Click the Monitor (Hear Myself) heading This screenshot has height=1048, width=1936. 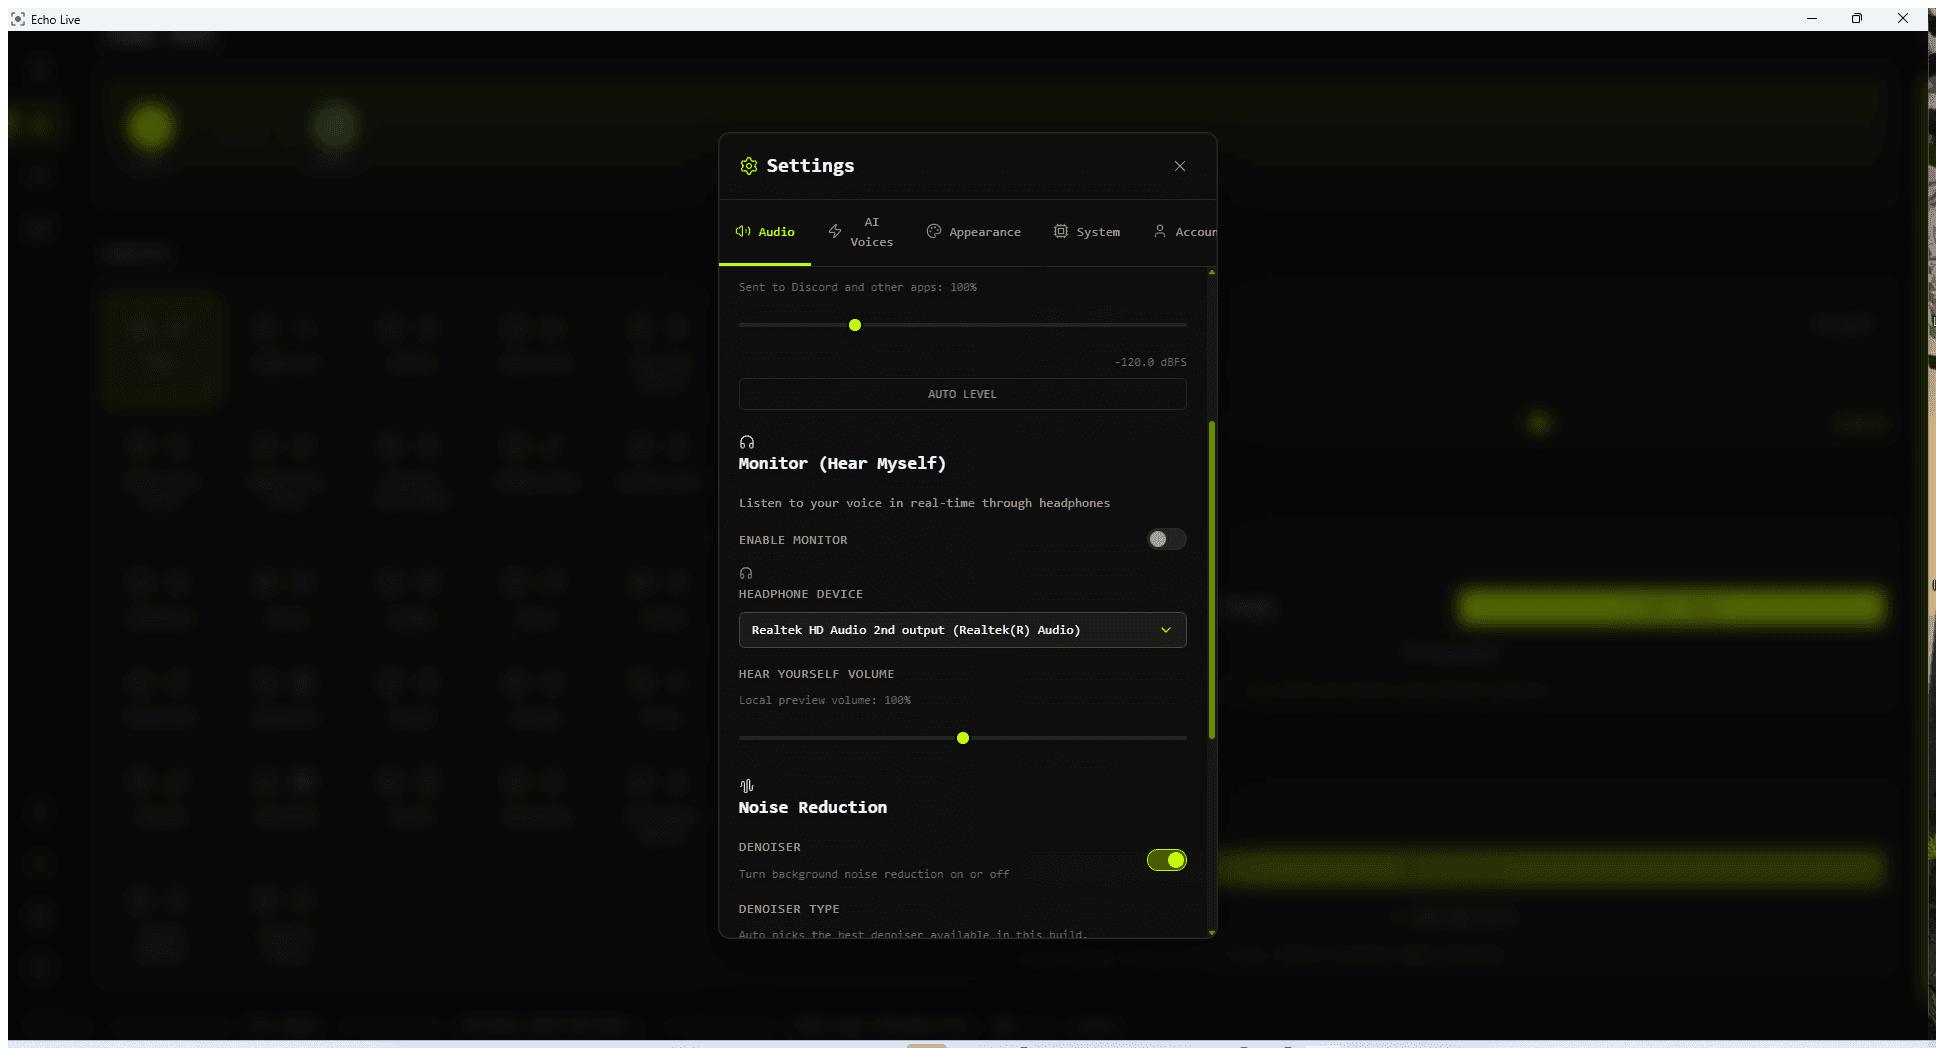[x=842, y=464]
